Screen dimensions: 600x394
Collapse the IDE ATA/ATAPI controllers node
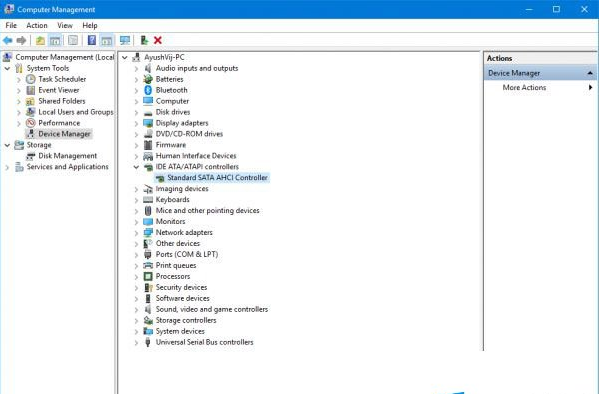point(136,167)
